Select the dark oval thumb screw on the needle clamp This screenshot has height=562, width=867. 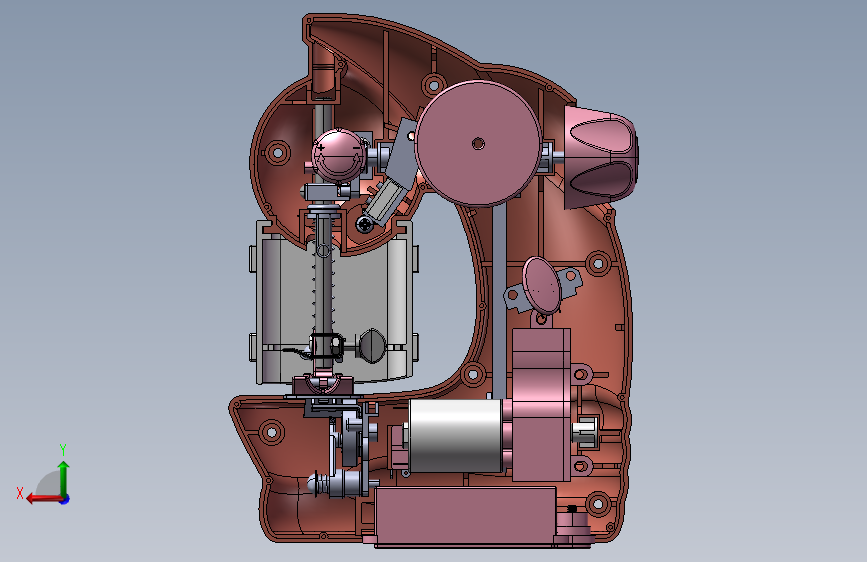pos(372,346)
